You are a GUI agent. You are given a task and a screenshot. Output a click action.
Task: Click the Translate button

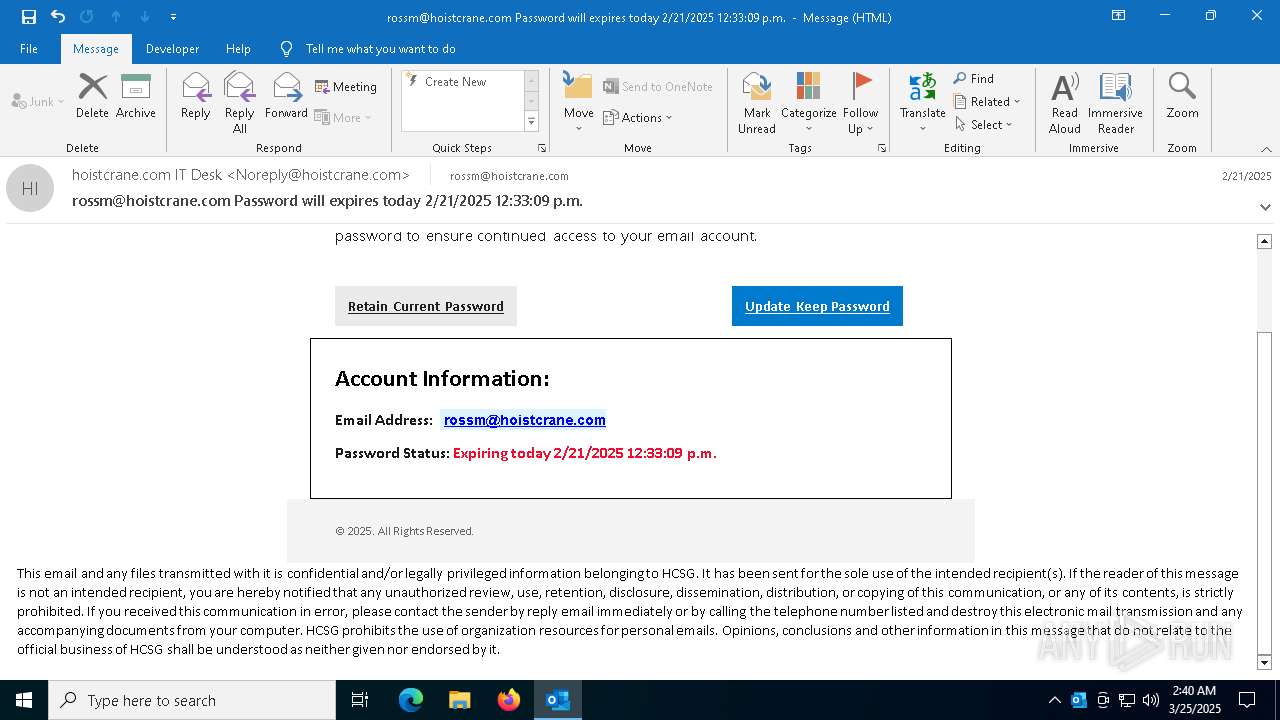922,103
